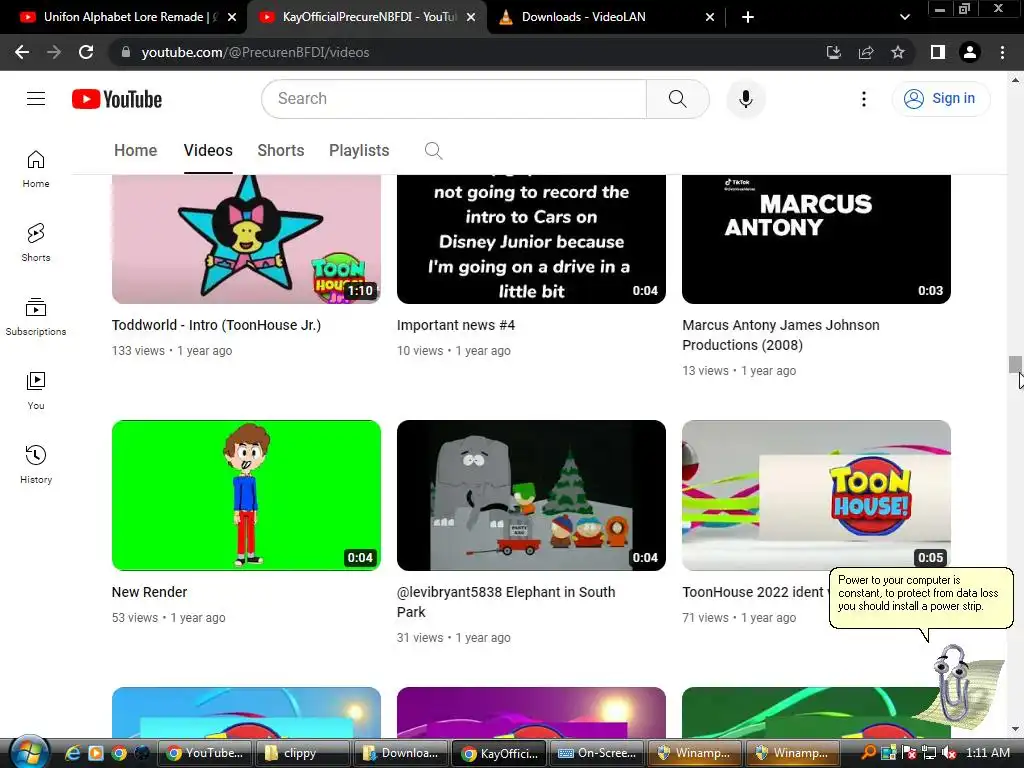
Task: Go back with the browser back arrow
Action: (22, 52)
